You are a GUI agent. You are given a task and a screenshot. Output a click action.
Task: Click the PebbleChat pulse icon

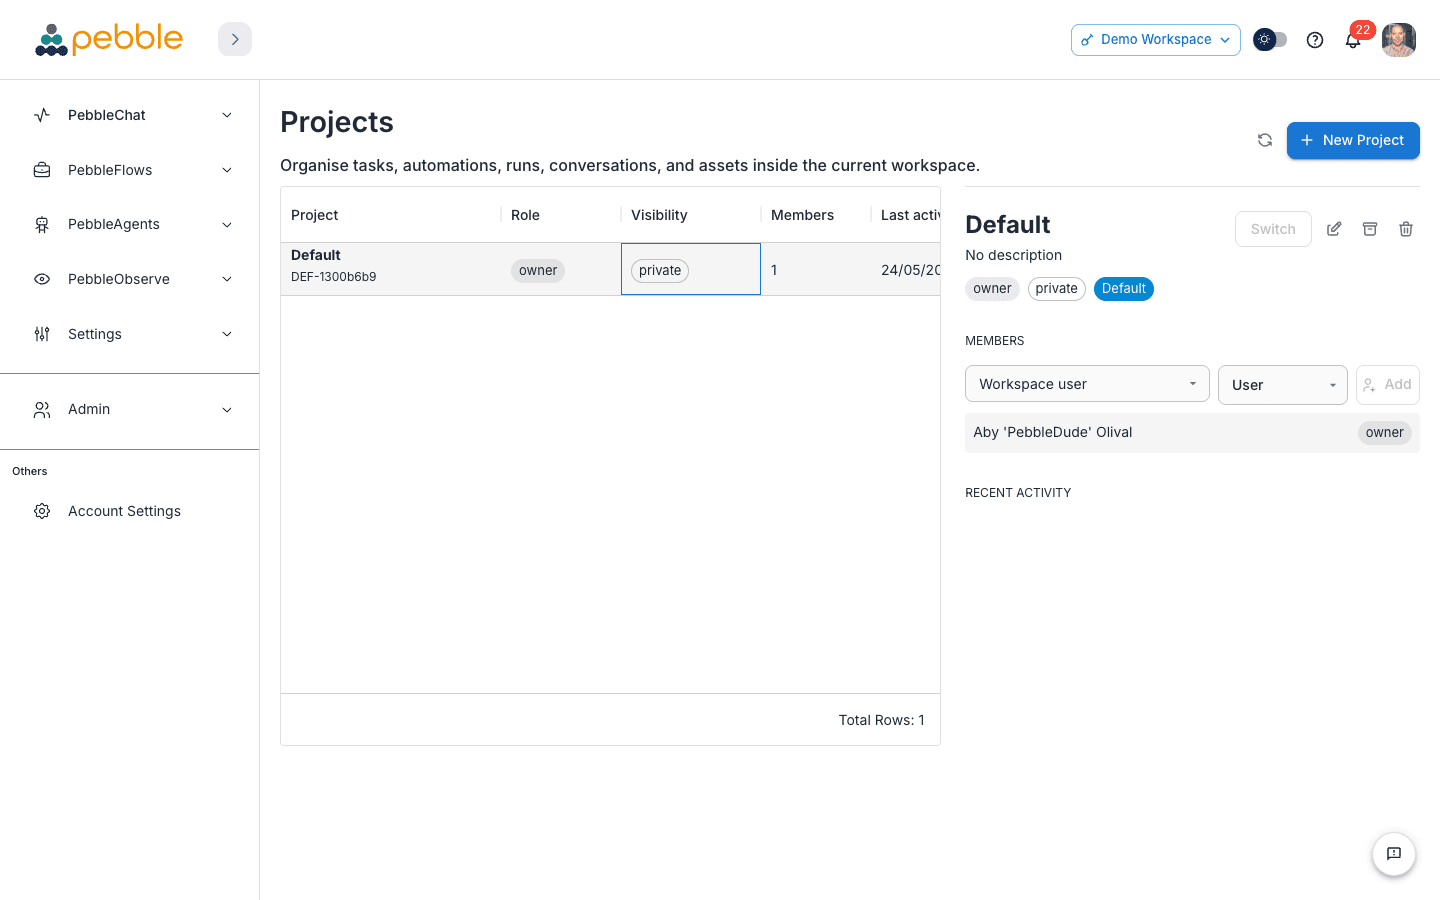click(42, 115)
